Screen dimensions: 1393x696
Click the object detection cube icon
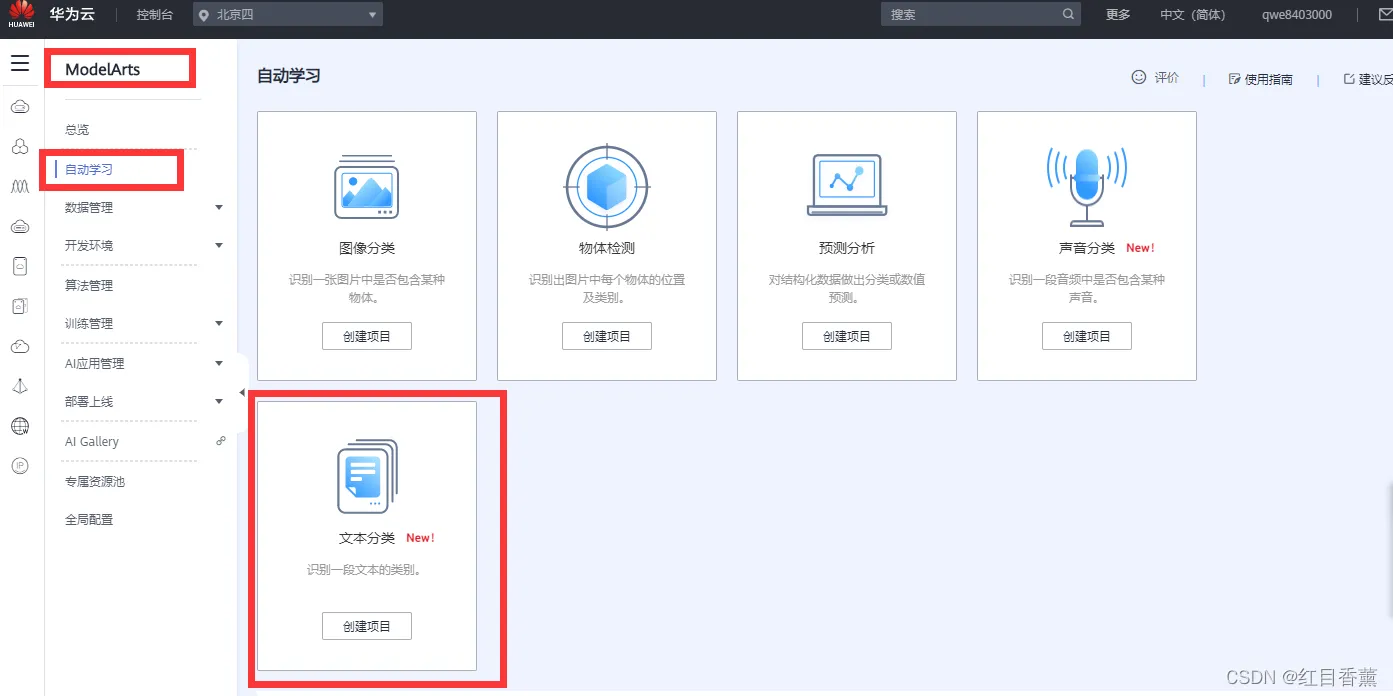607,187
